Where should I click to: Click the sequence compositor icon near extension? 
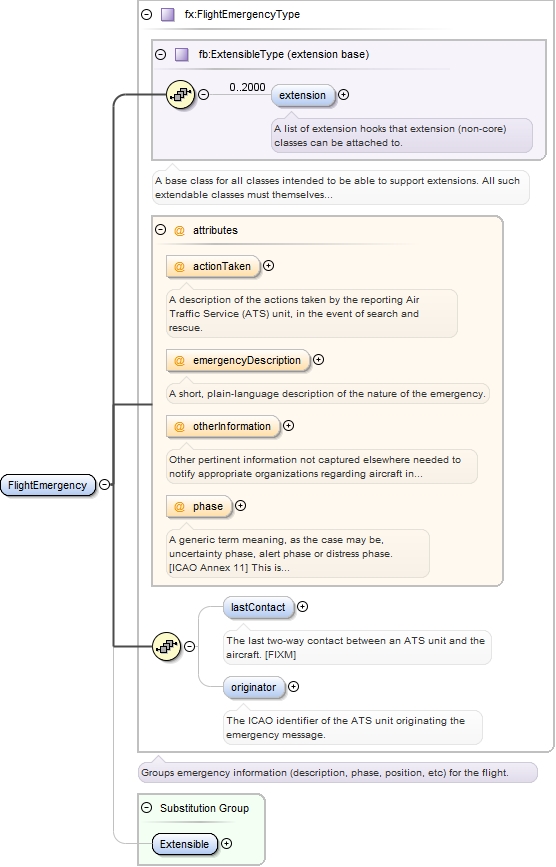pyautogui.click(x=181, y=95)
